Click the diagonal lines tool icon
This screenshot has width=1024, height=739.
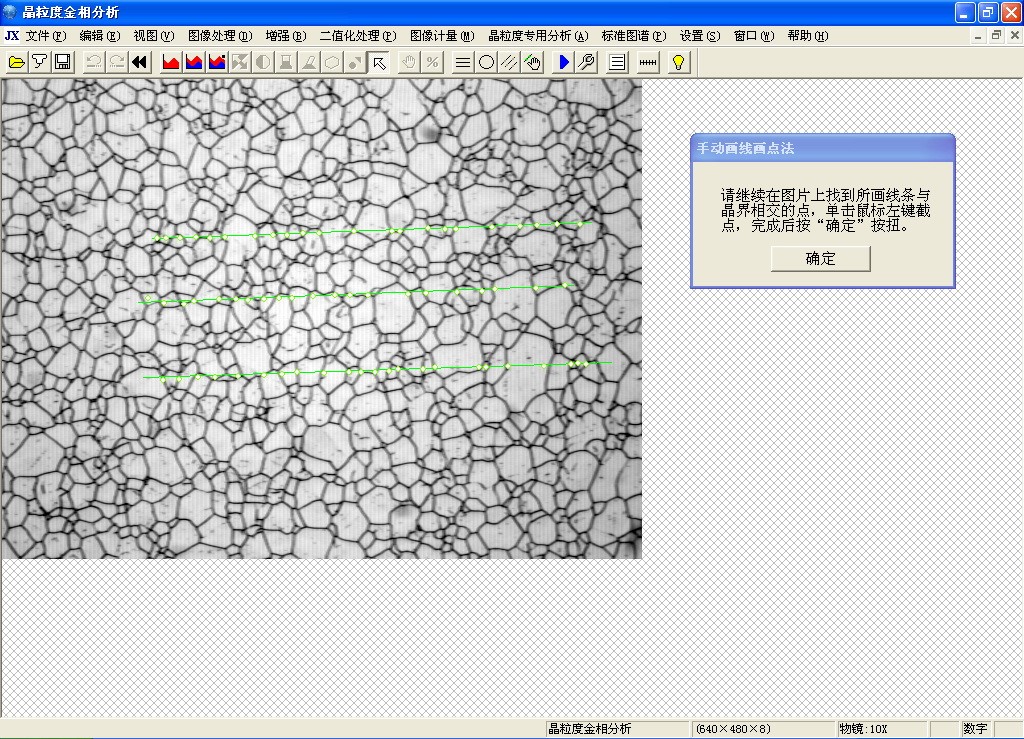(510, 62)
